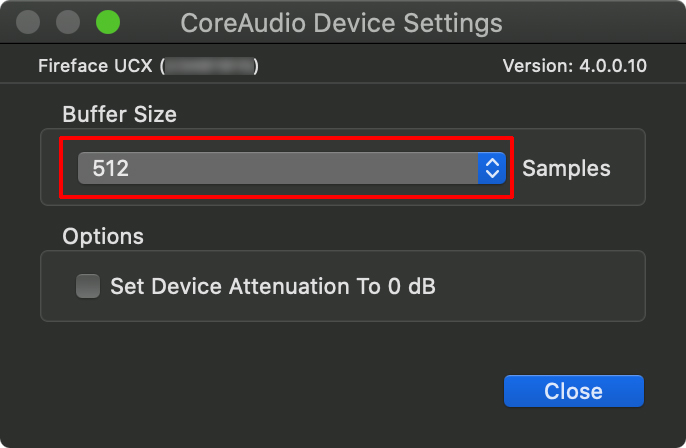
Task: Click the "Set Device Attenuation To 0 dB" label
Action: [x=273, y=287]
